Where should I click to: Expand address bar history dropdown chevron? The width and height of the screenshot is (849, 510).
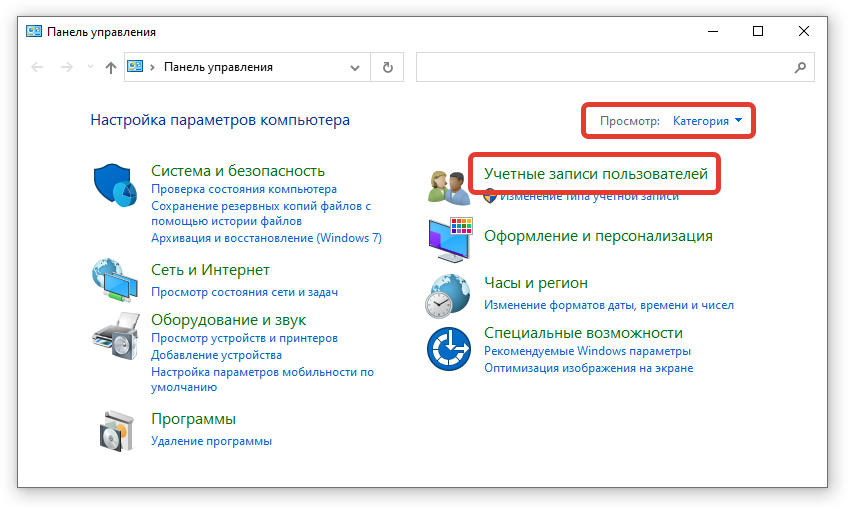pyautogui.click(x=355, y=68)
